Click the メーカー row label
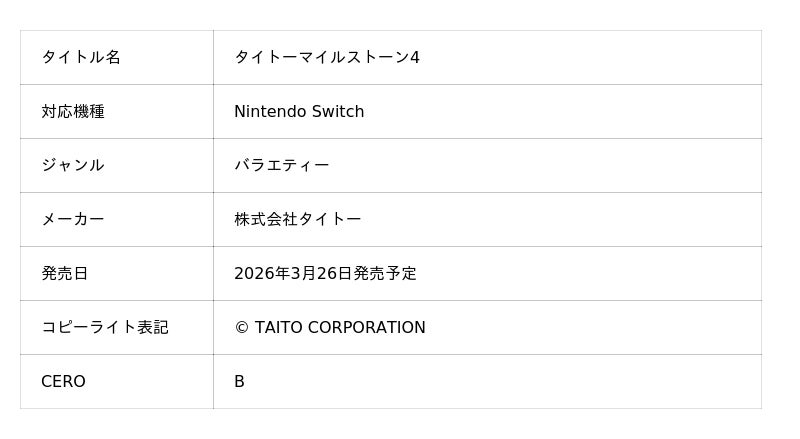Viewport: 800px width, 439px height. [x=73, y=220]
